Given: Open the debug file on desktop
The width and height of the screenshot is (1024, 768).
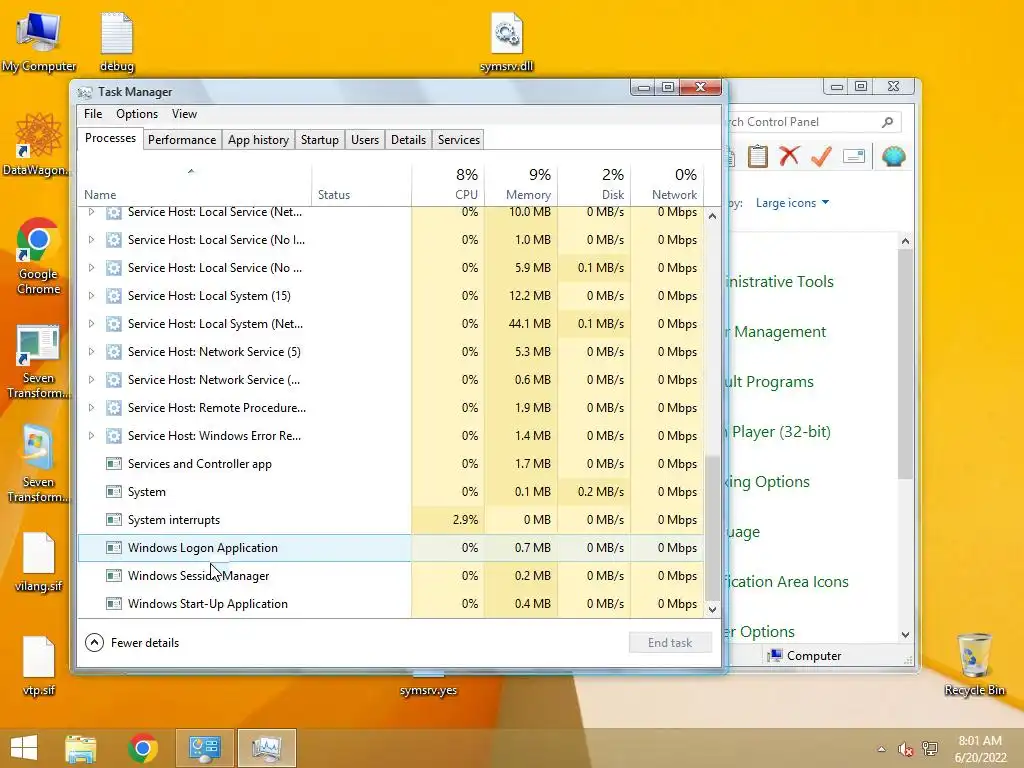Looking at the screenshot, I should click(x=117, y=42).
